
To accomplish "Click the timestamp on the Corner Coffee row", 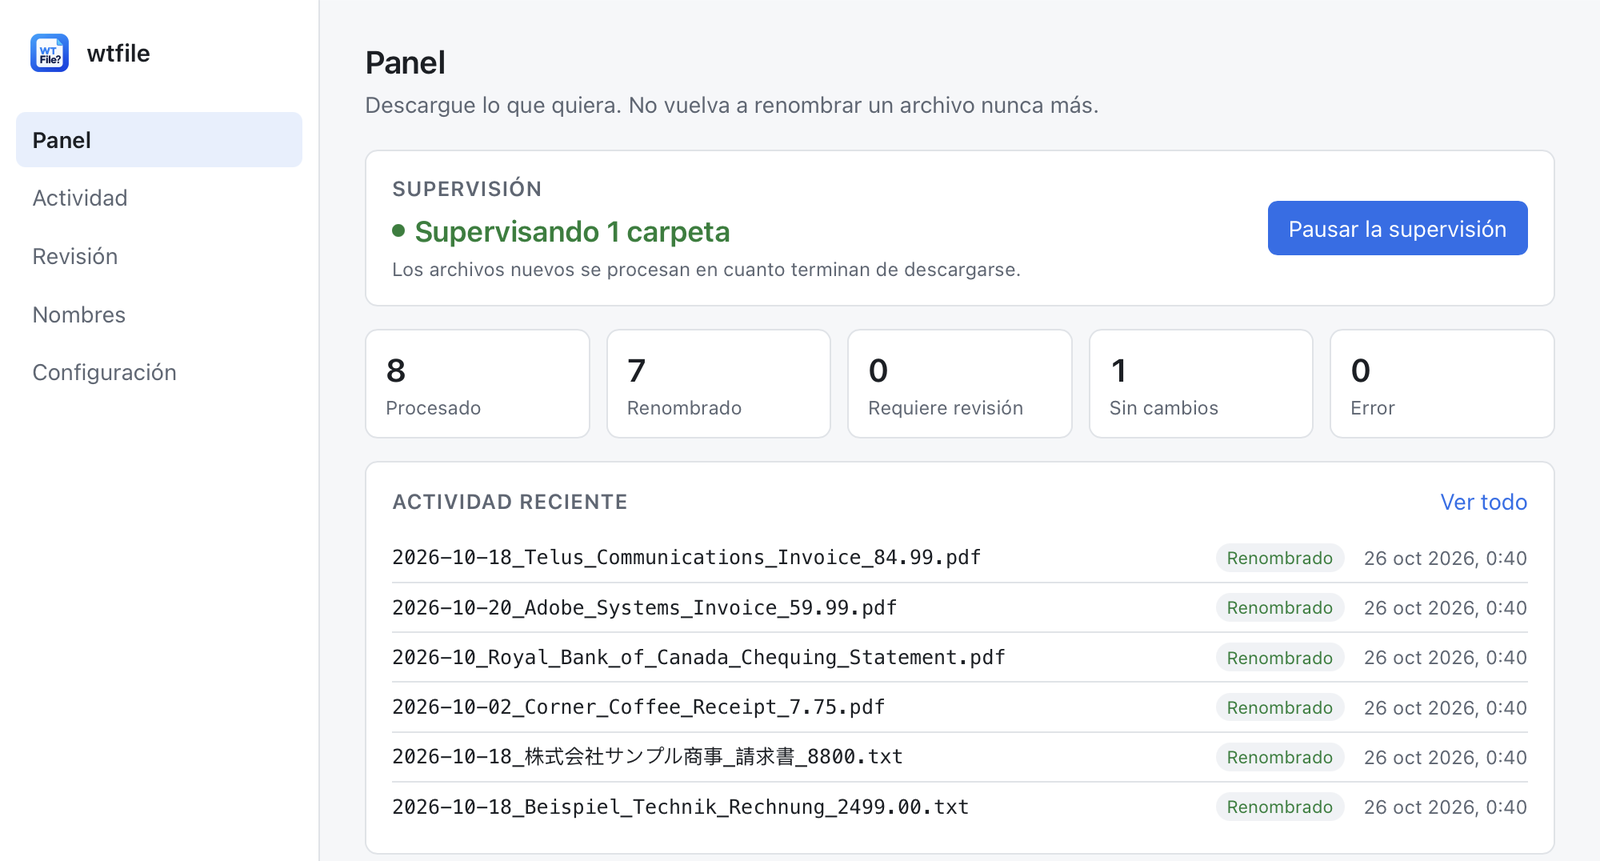I will (1445, 708).
